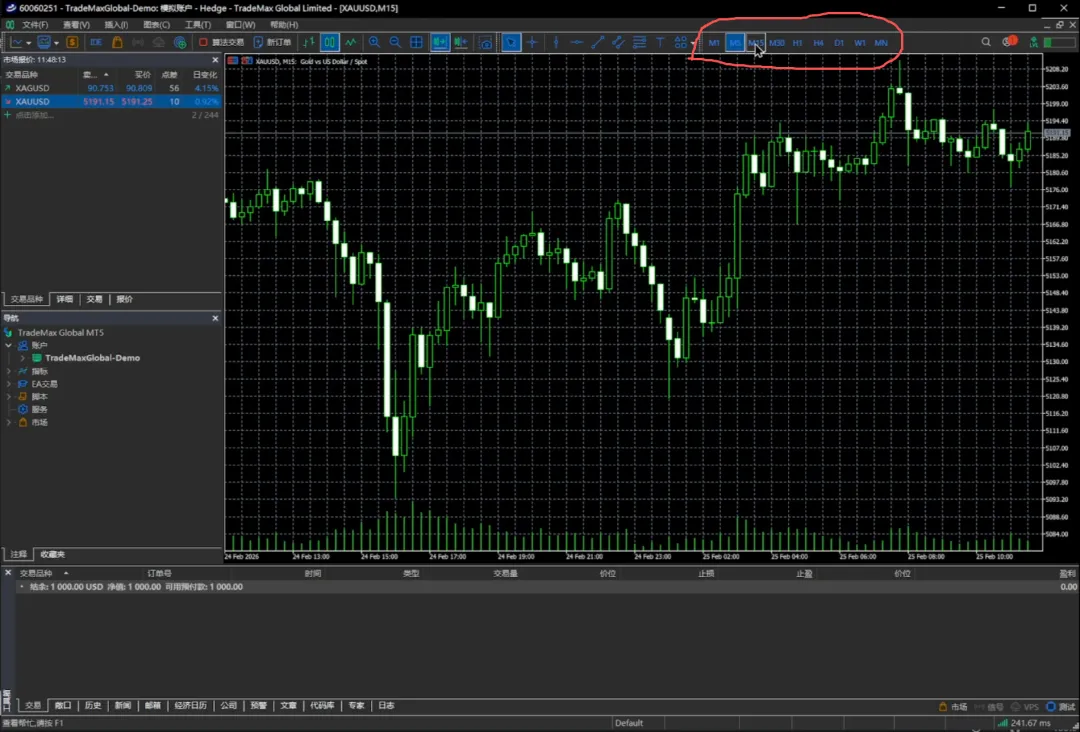Viewport: 1080px width, 732px height.
Task: Click the 算法交易 algo trading button
Action: (221, 42)
